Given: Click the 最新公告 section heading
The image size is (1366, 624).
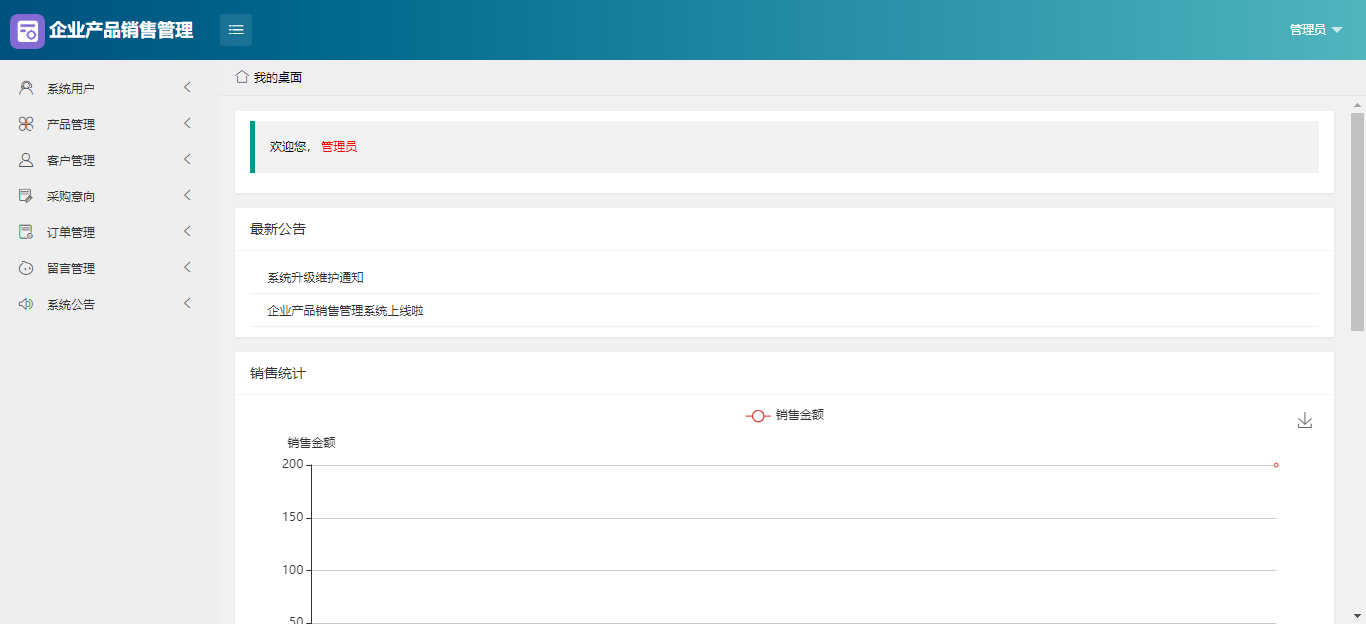Looking at the screenshot, I should coord(278,229).
